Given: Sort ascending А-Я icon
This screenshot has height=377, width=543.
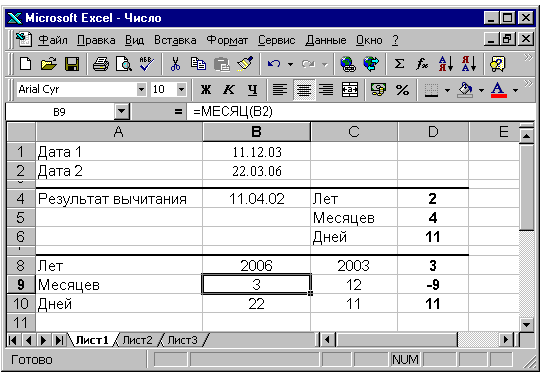Looking at the screenshot, I should pyautogui.click(x=446, y=64).
